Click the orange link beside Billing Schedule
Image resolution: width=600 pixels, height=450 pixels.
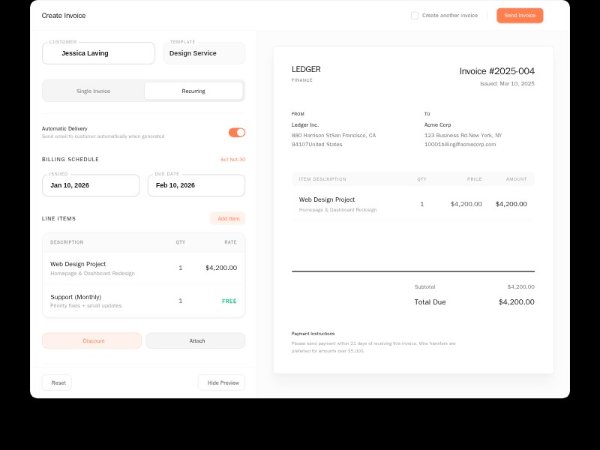click(232, 159)
